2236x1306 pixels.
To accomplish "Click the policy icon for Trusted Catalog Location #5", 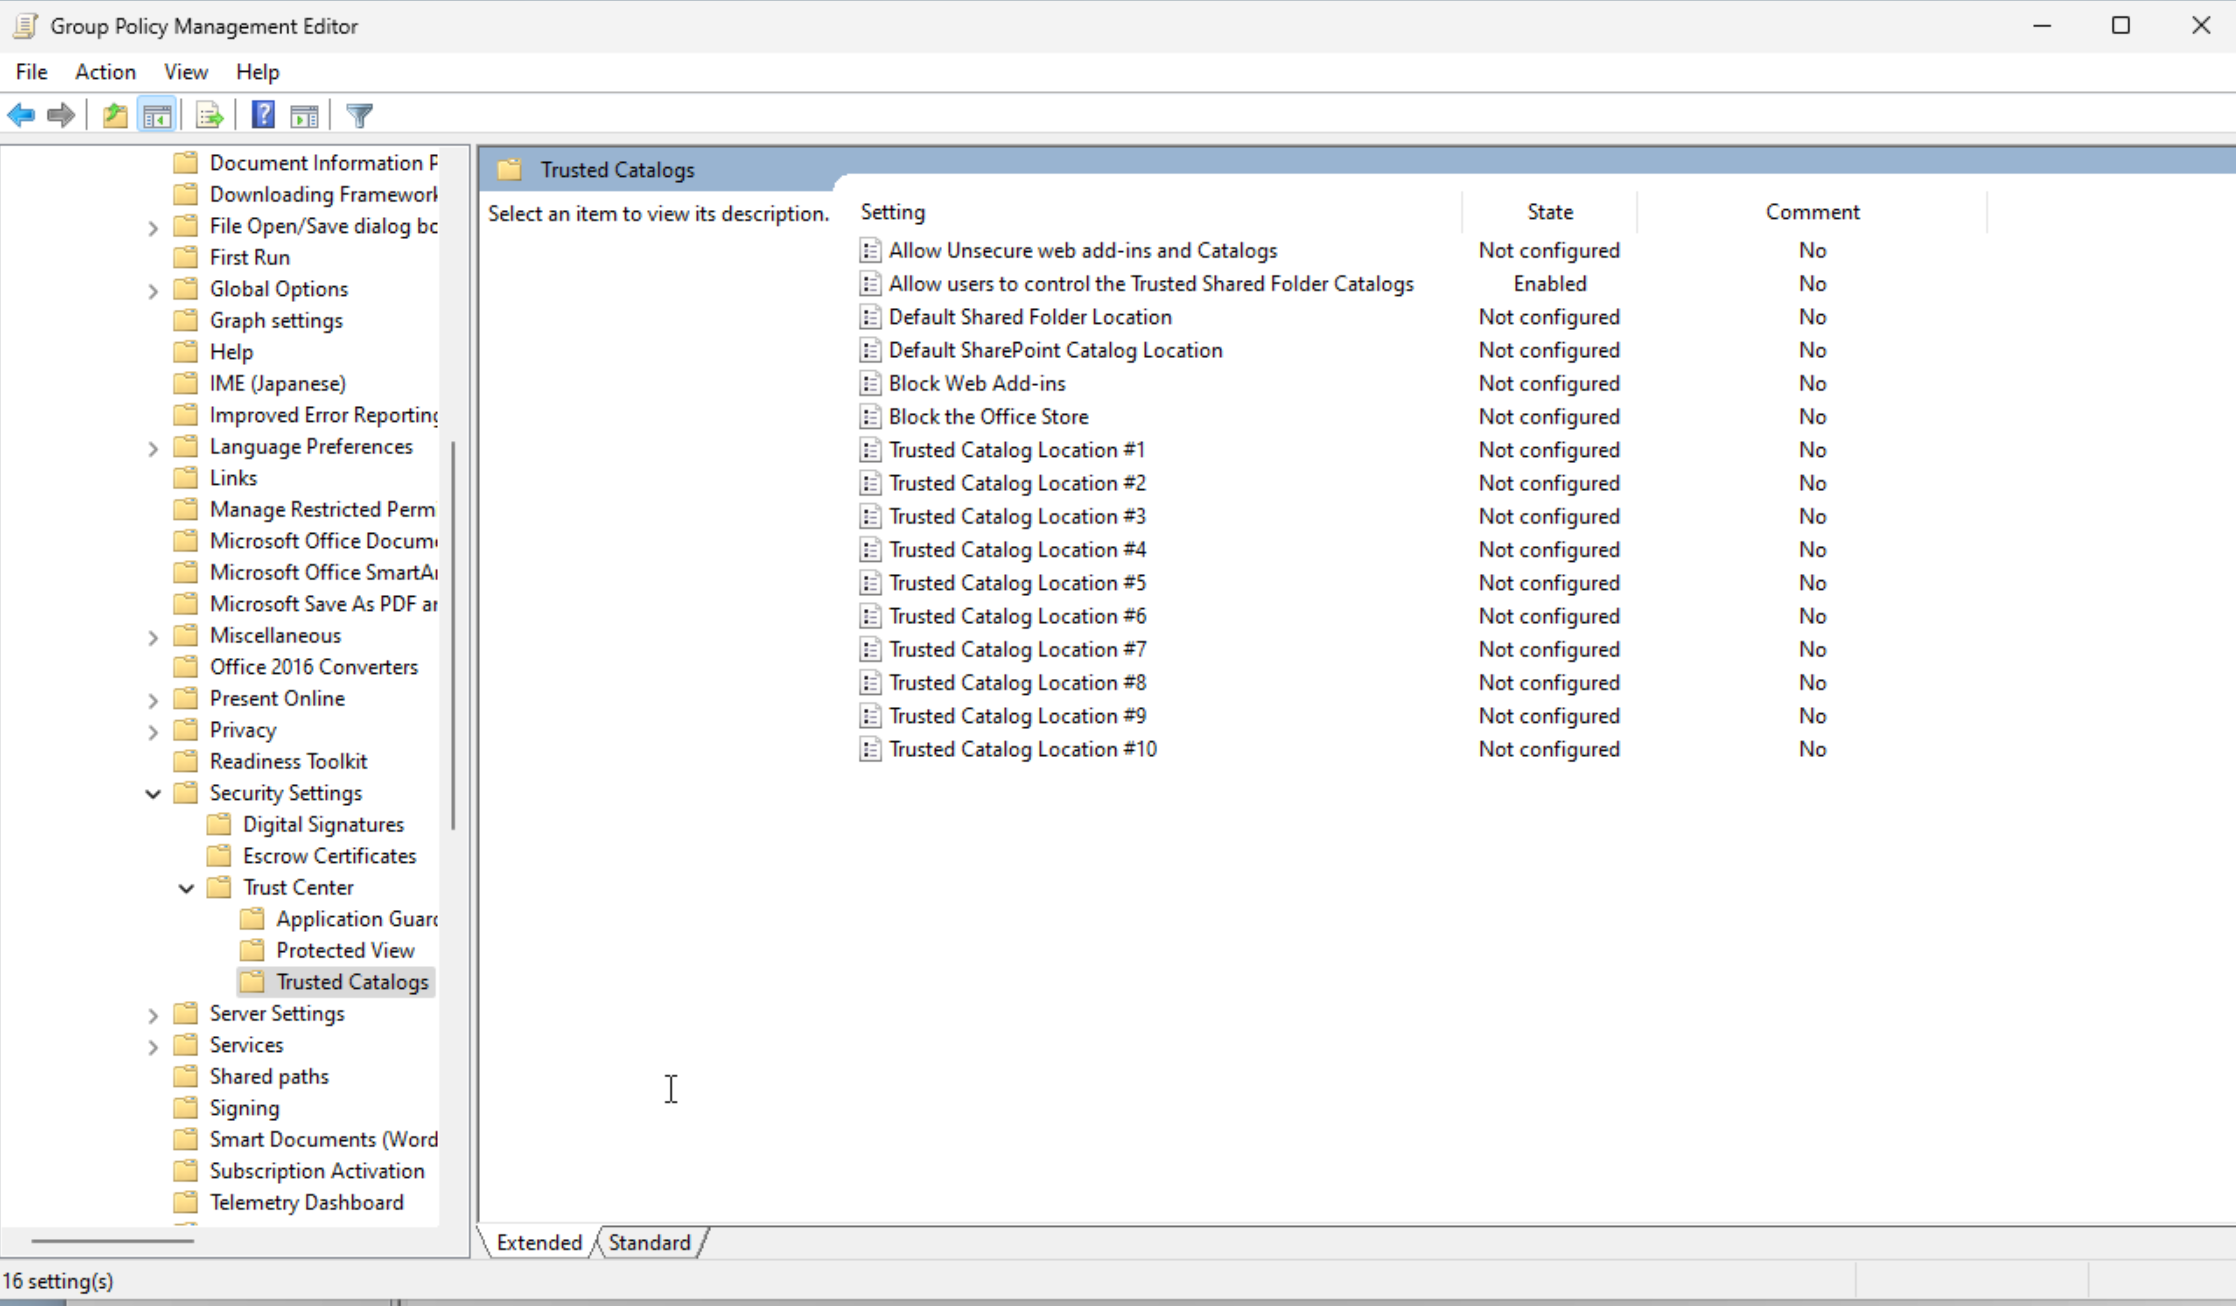I will 870,583.
